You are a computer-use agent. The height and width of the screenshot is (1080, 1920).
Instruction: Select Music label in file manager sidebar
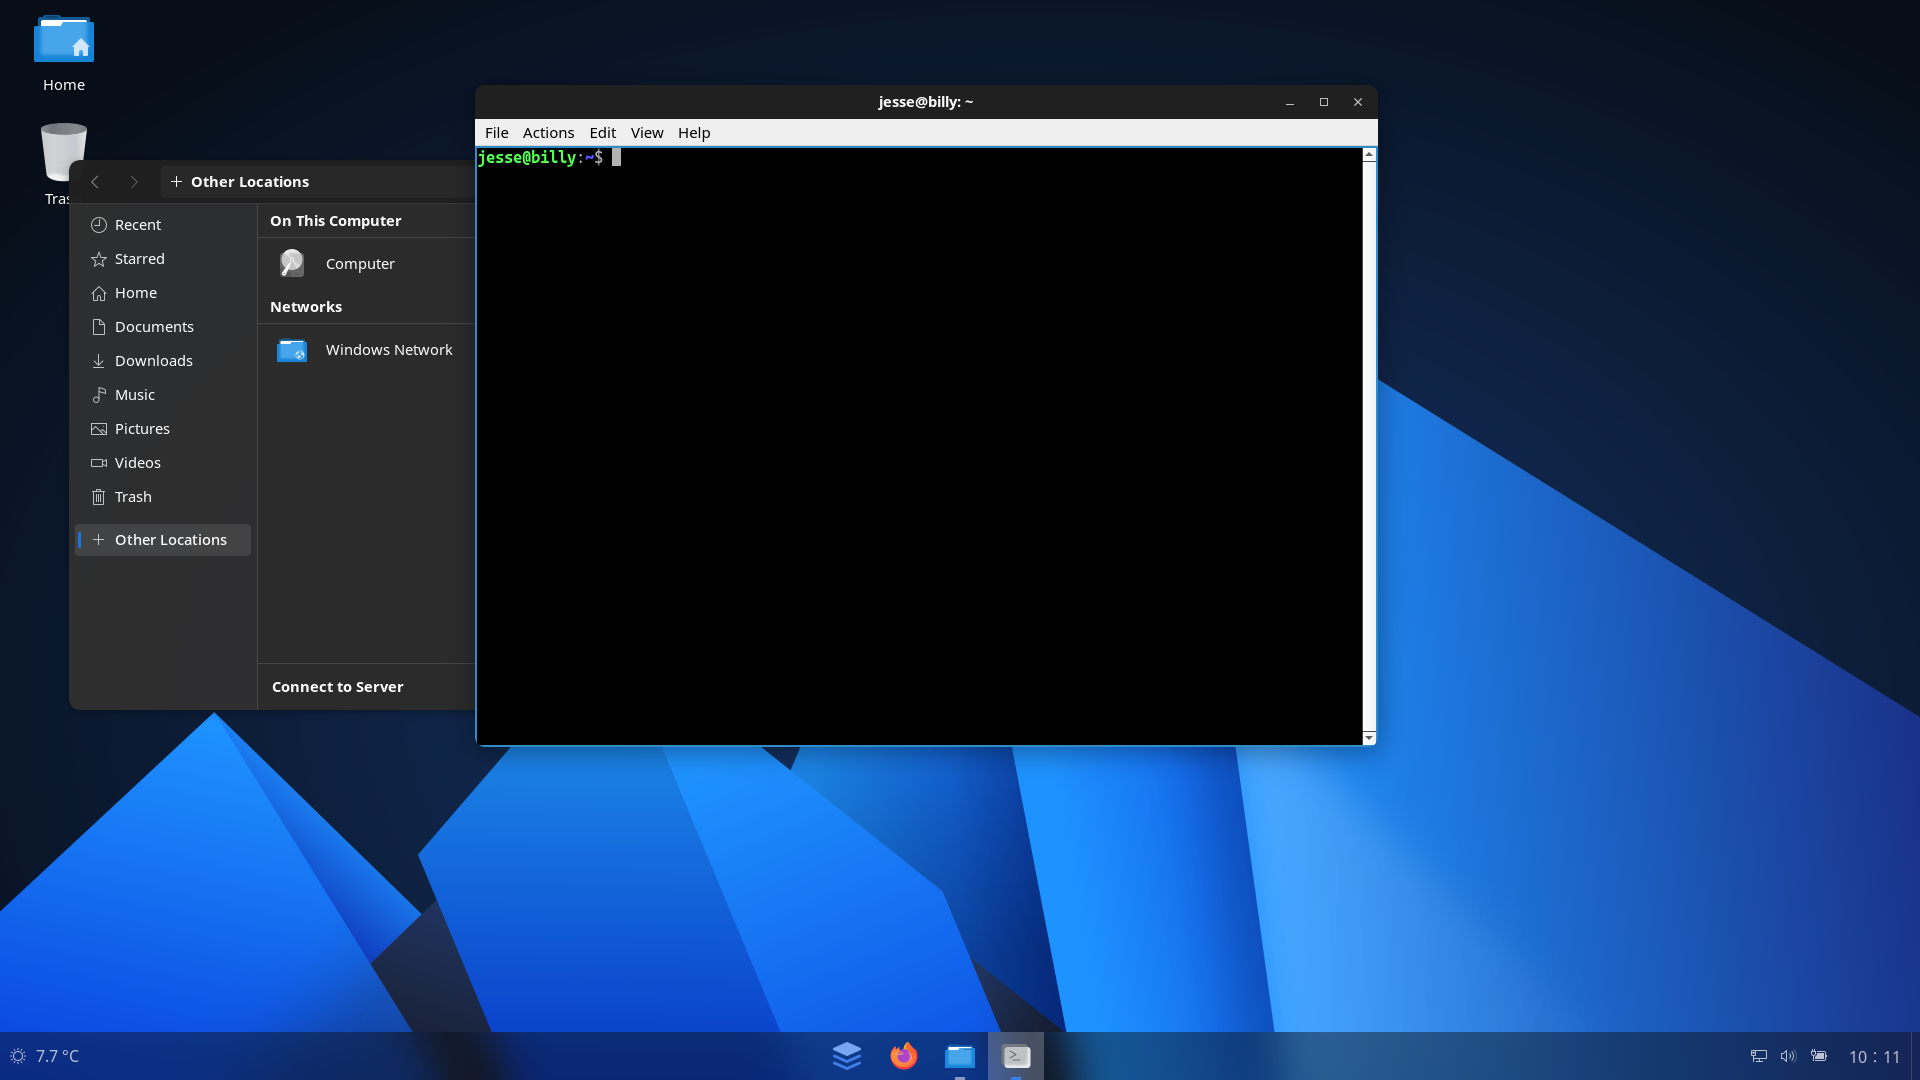135,395
